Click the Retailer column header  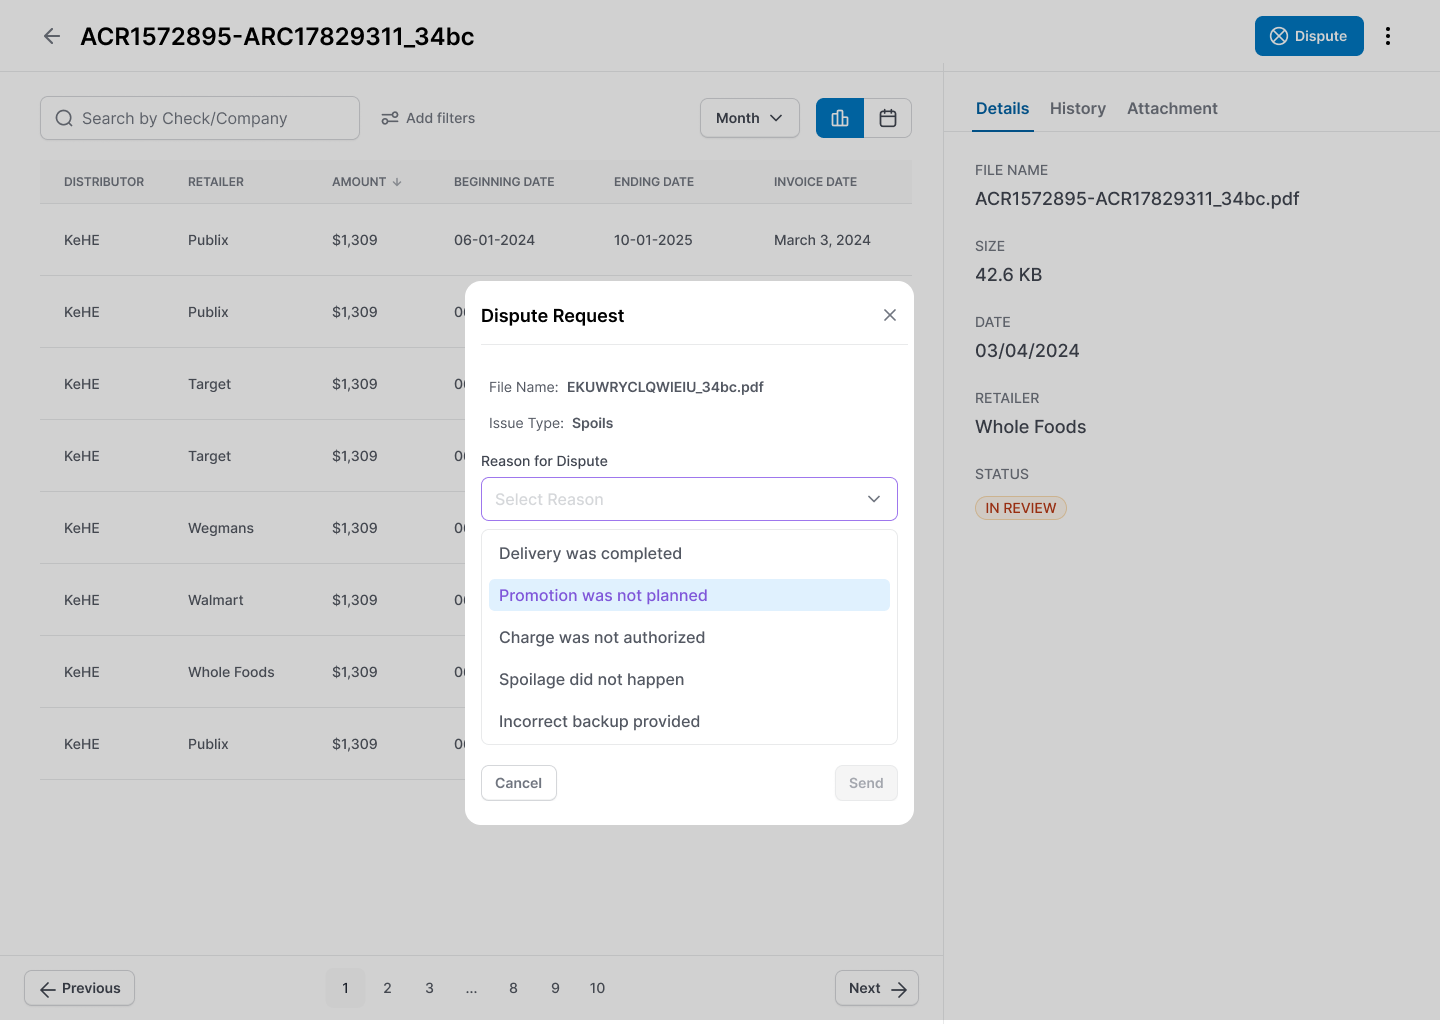tap(216, 182)
